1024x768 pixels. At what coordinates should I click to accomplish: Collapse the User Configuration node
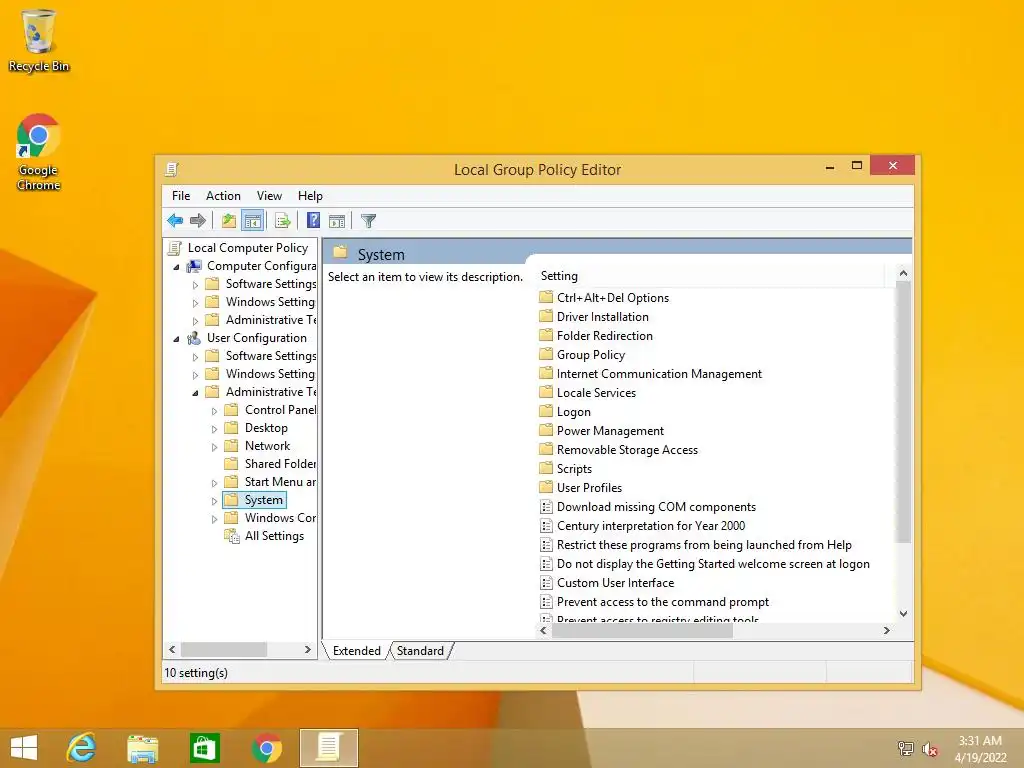(176, 339)
